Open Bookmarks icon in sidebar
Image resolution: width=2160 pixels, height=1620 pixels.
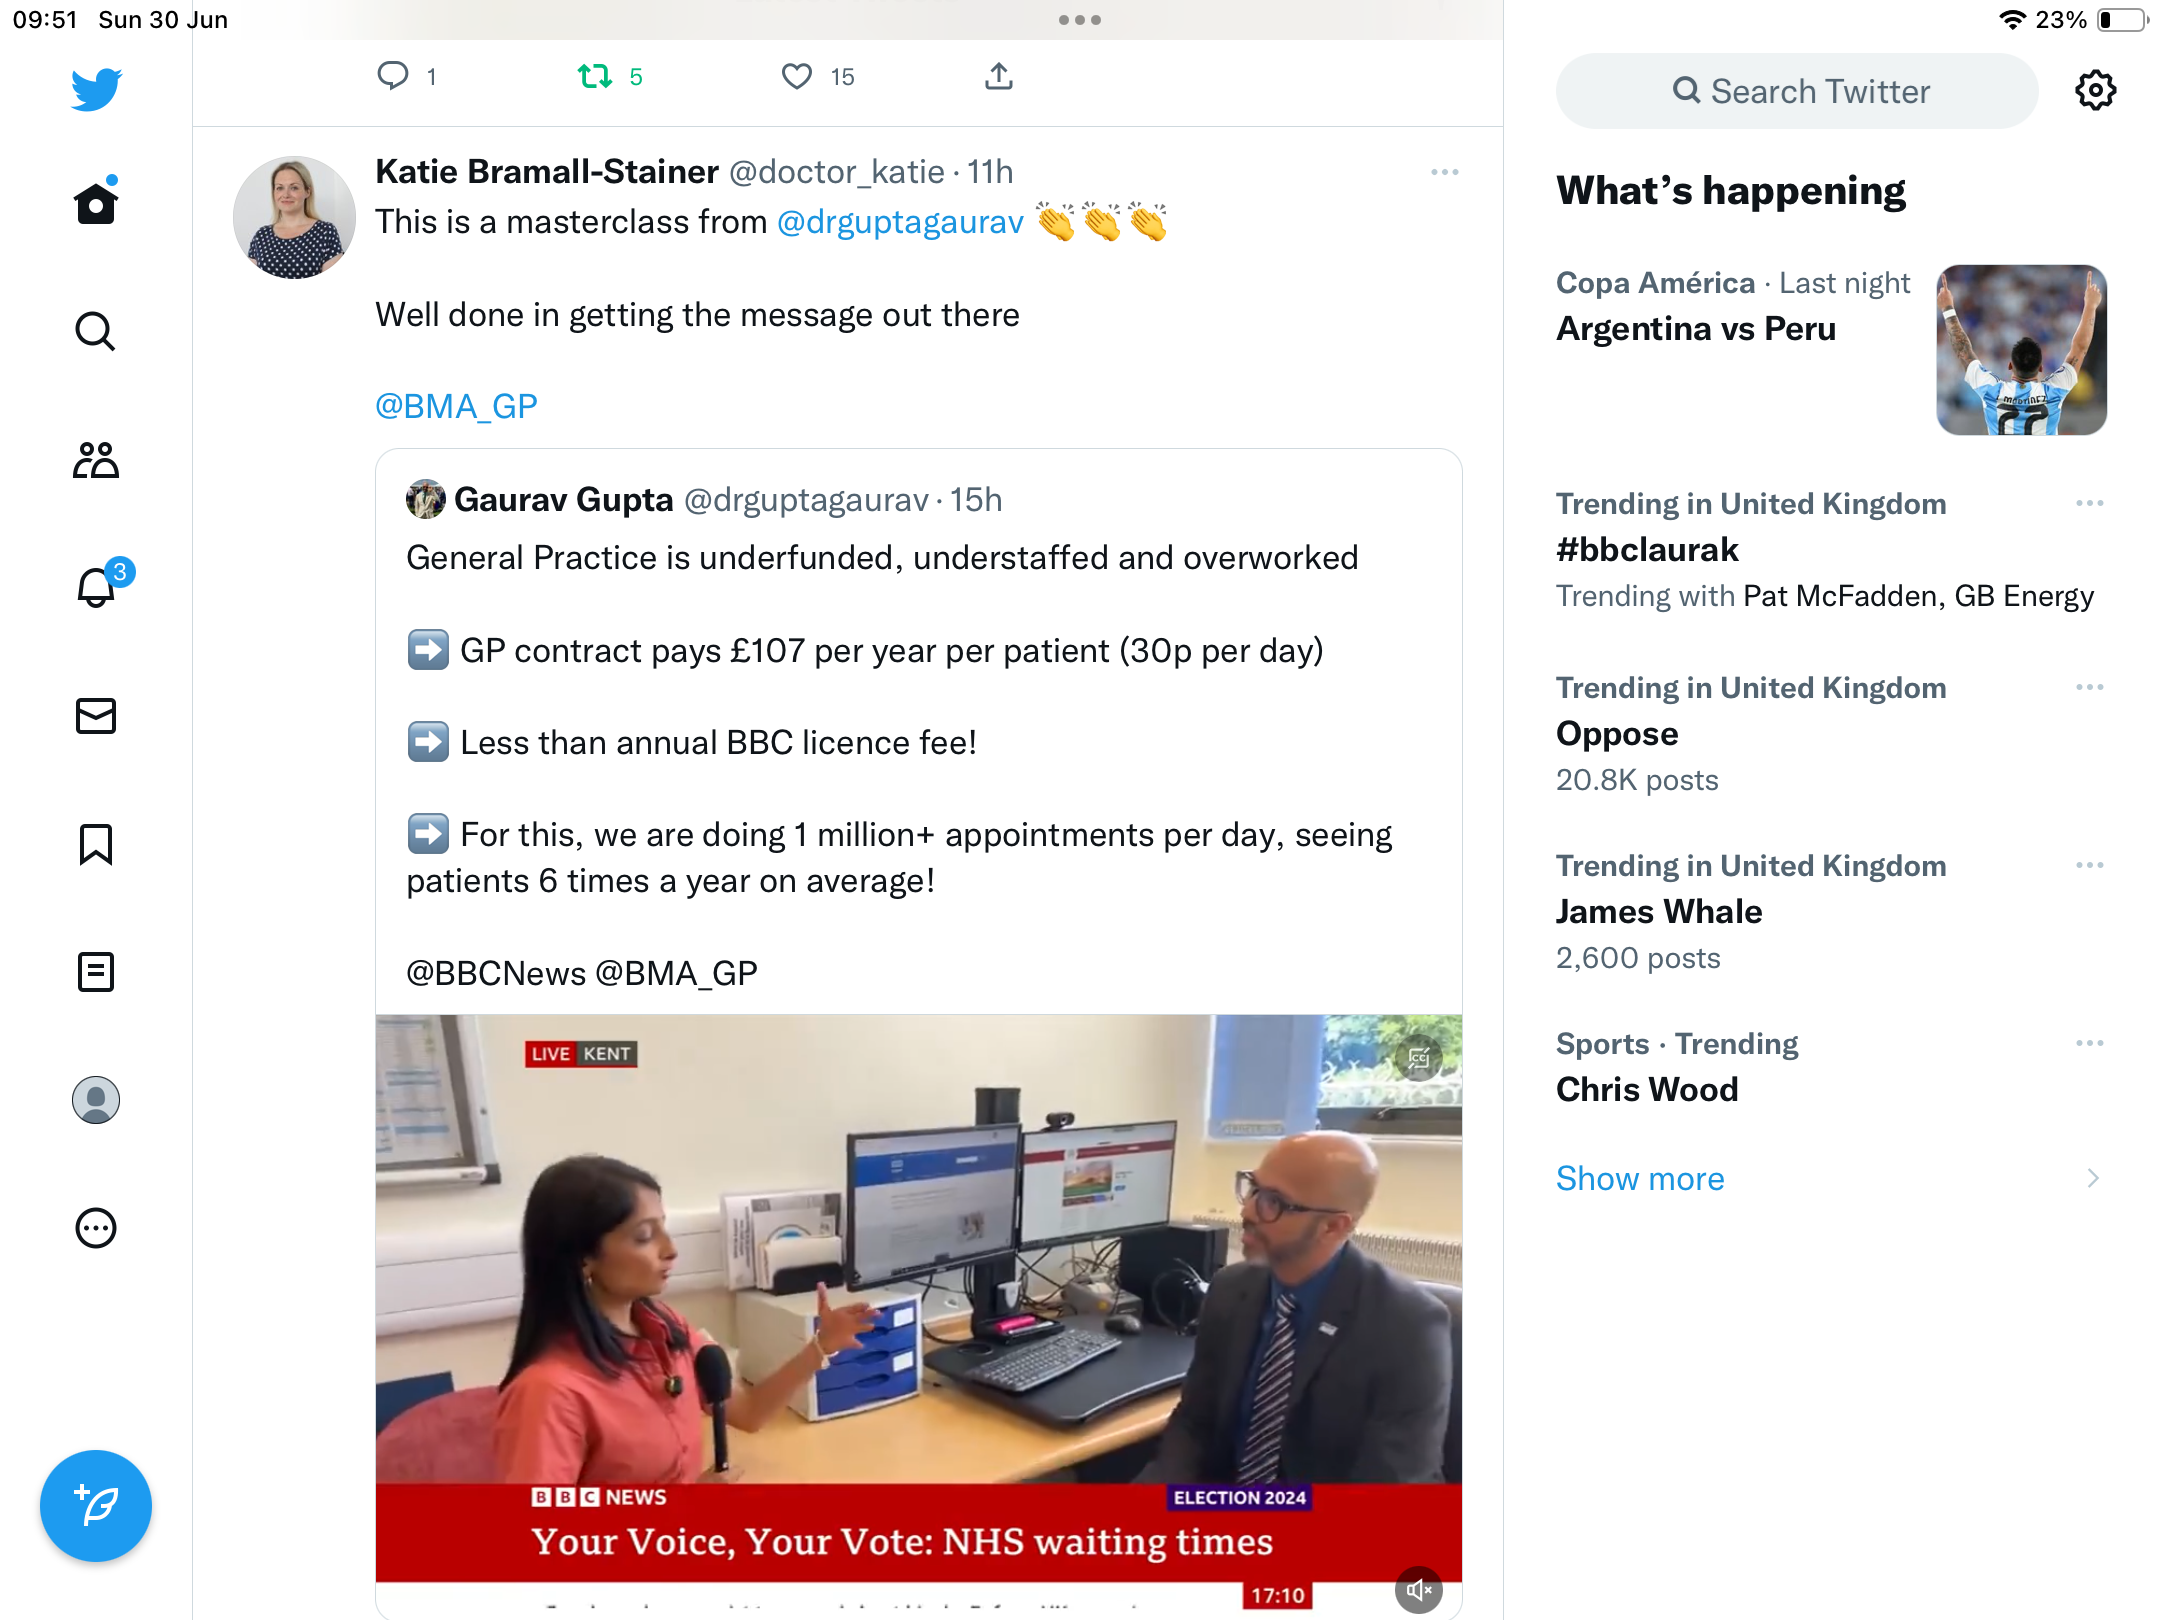tap(96, 844)
